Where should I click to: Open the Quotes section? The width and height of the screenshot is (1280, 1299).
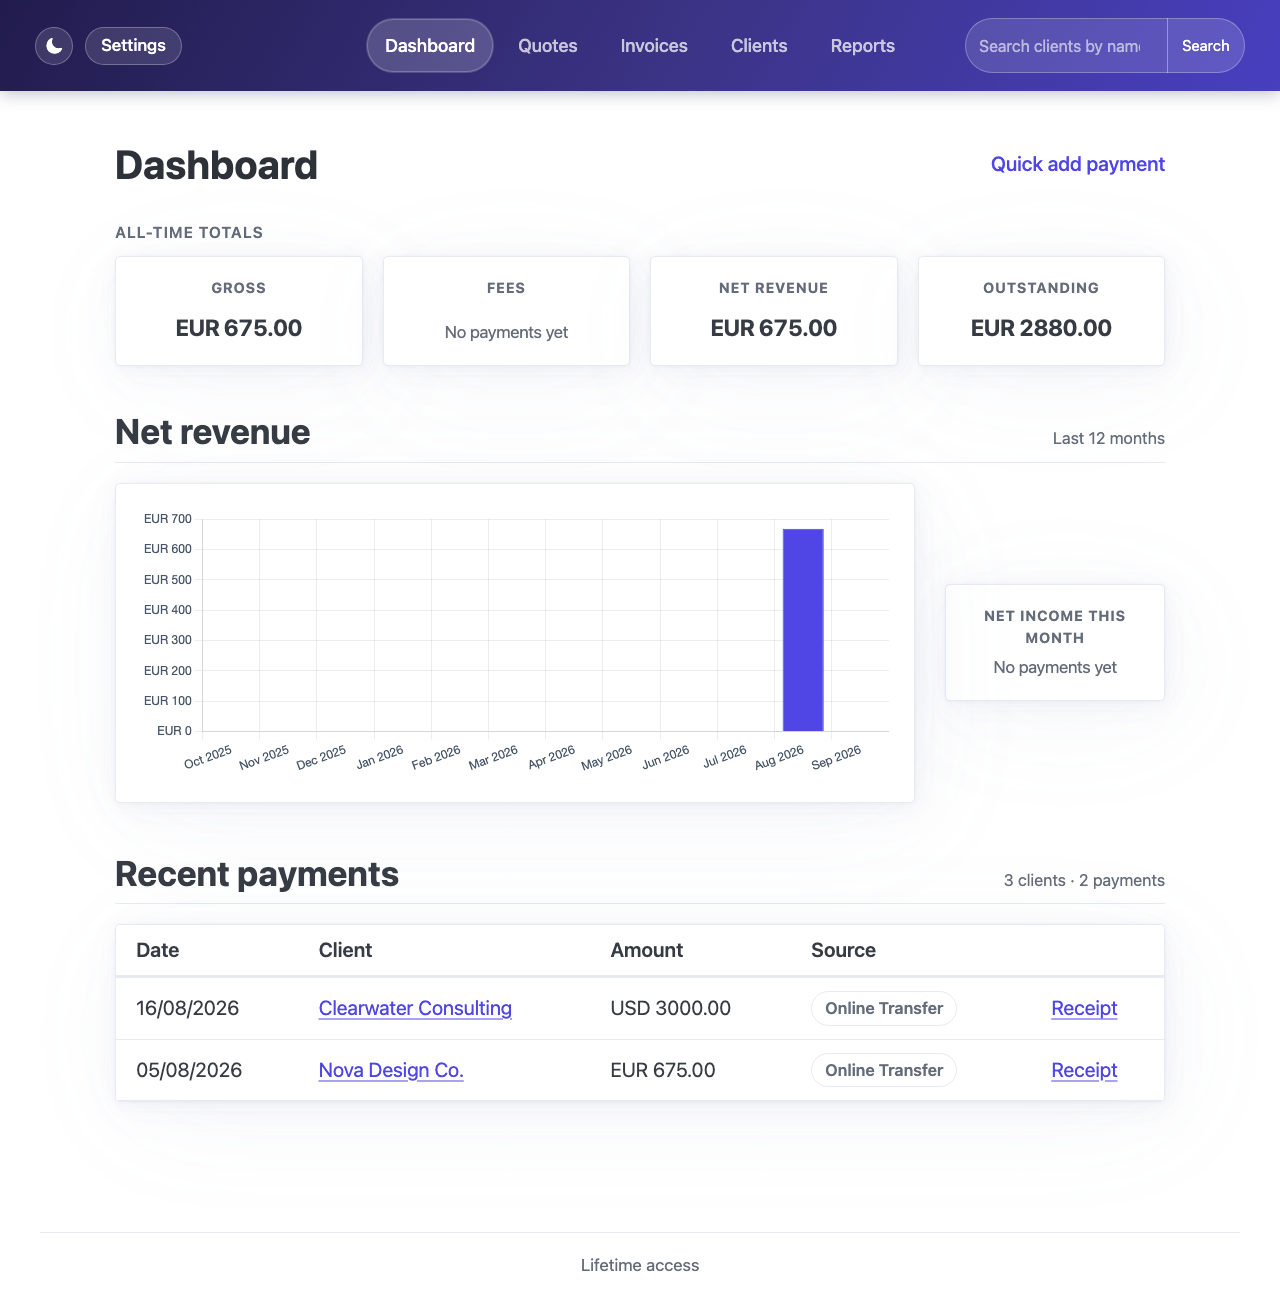(548, 46)
